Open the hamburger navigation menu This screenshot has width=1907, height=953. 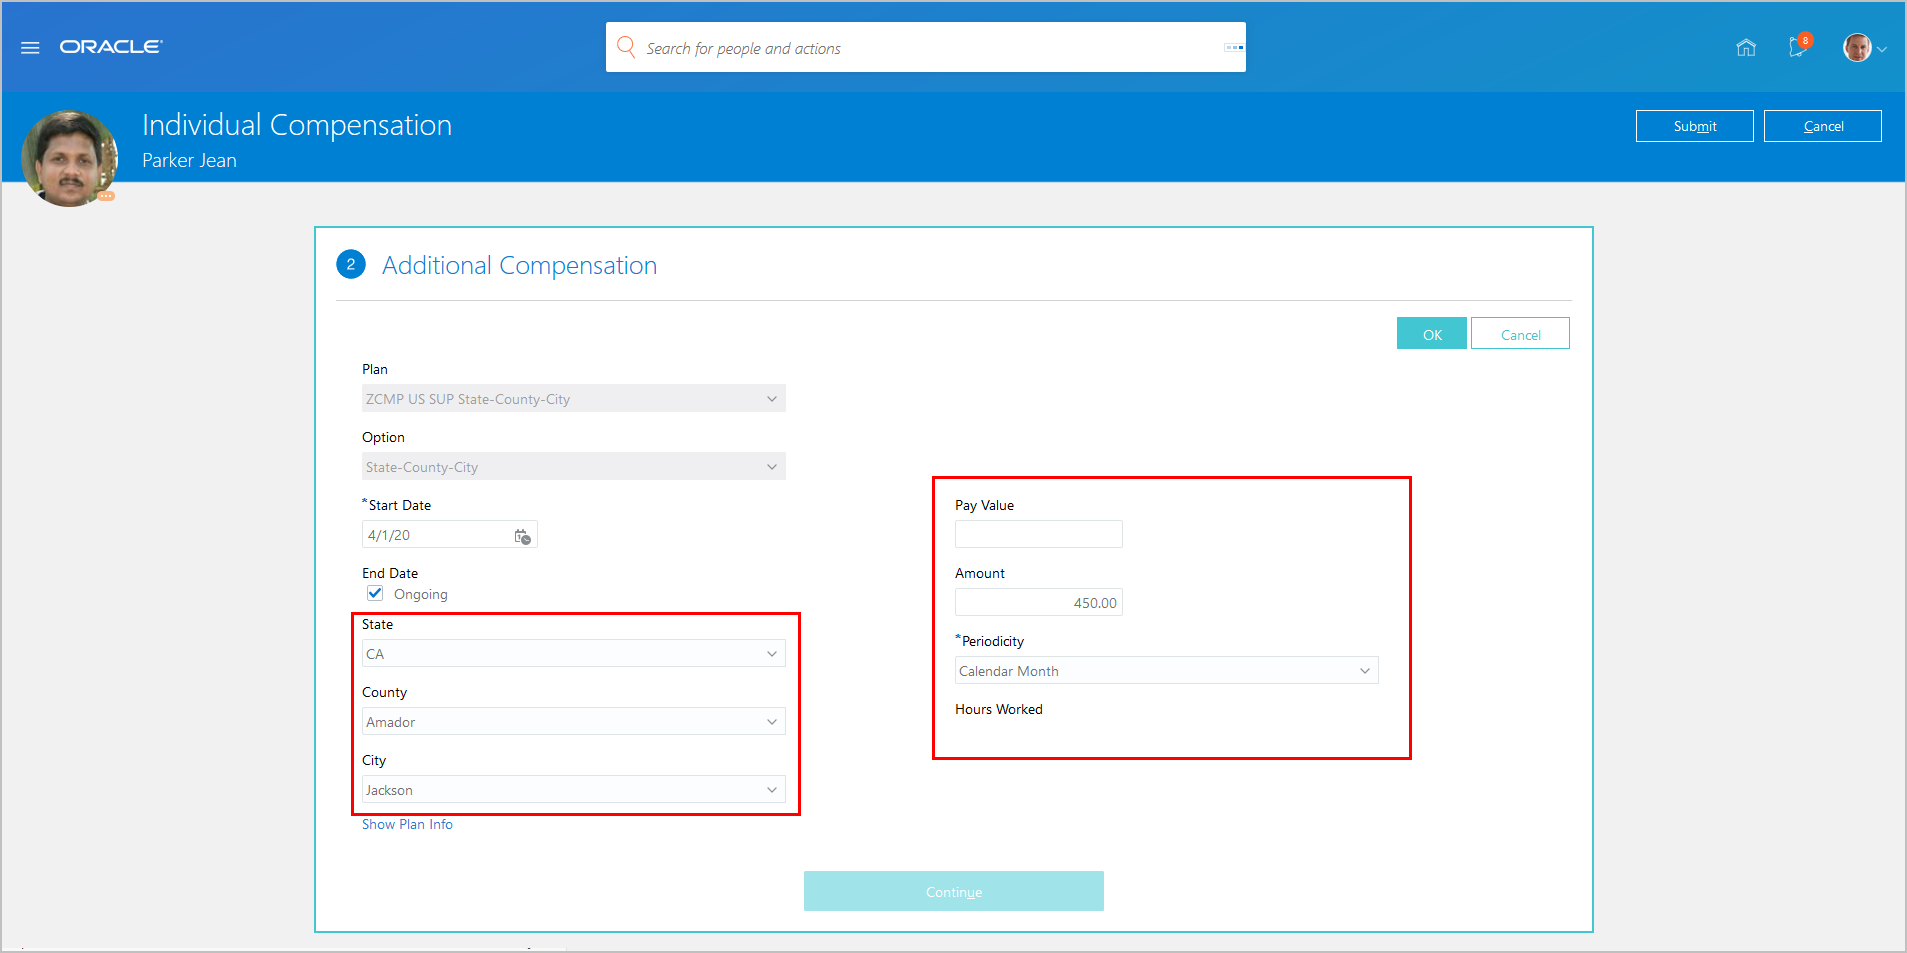pyautogui.click(x=30, y=48)
